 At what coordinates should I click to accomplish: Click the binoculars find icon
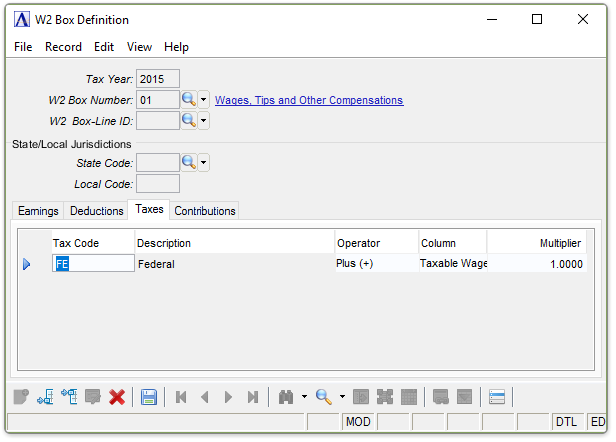tap(284, 397)
